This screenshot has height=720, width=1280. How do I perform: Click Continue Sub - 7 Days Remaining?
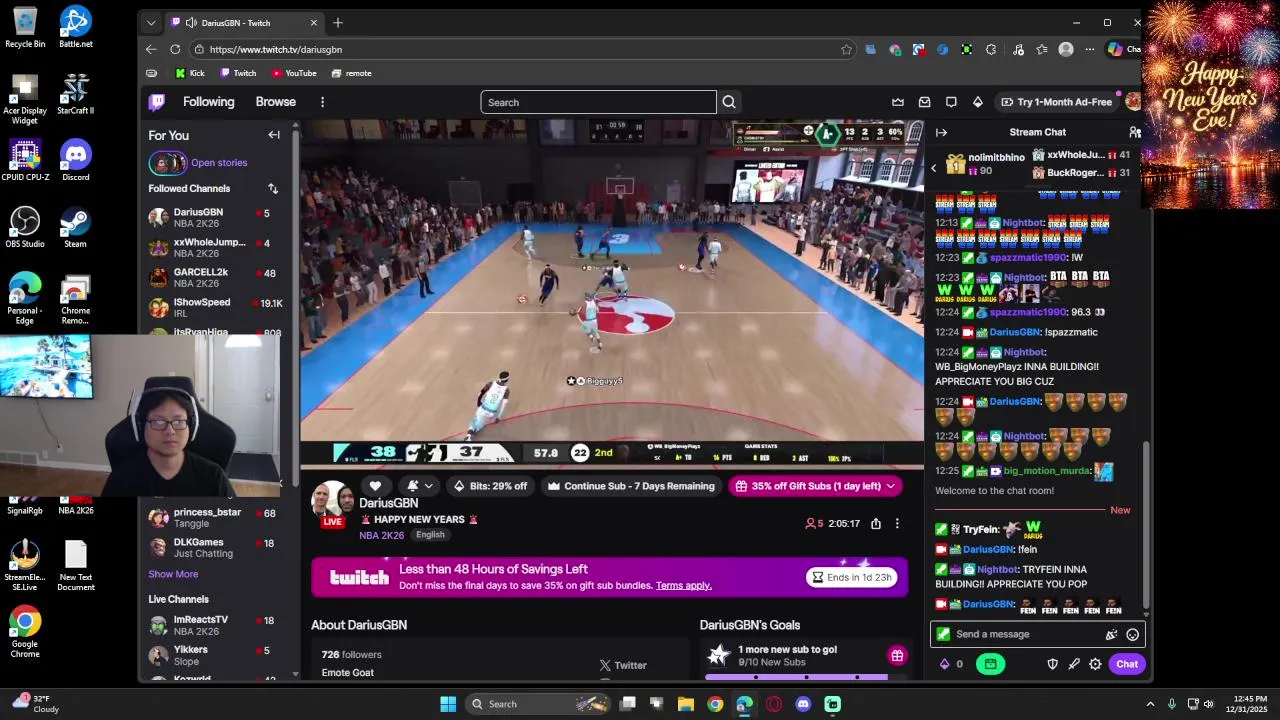click(631, 486)
